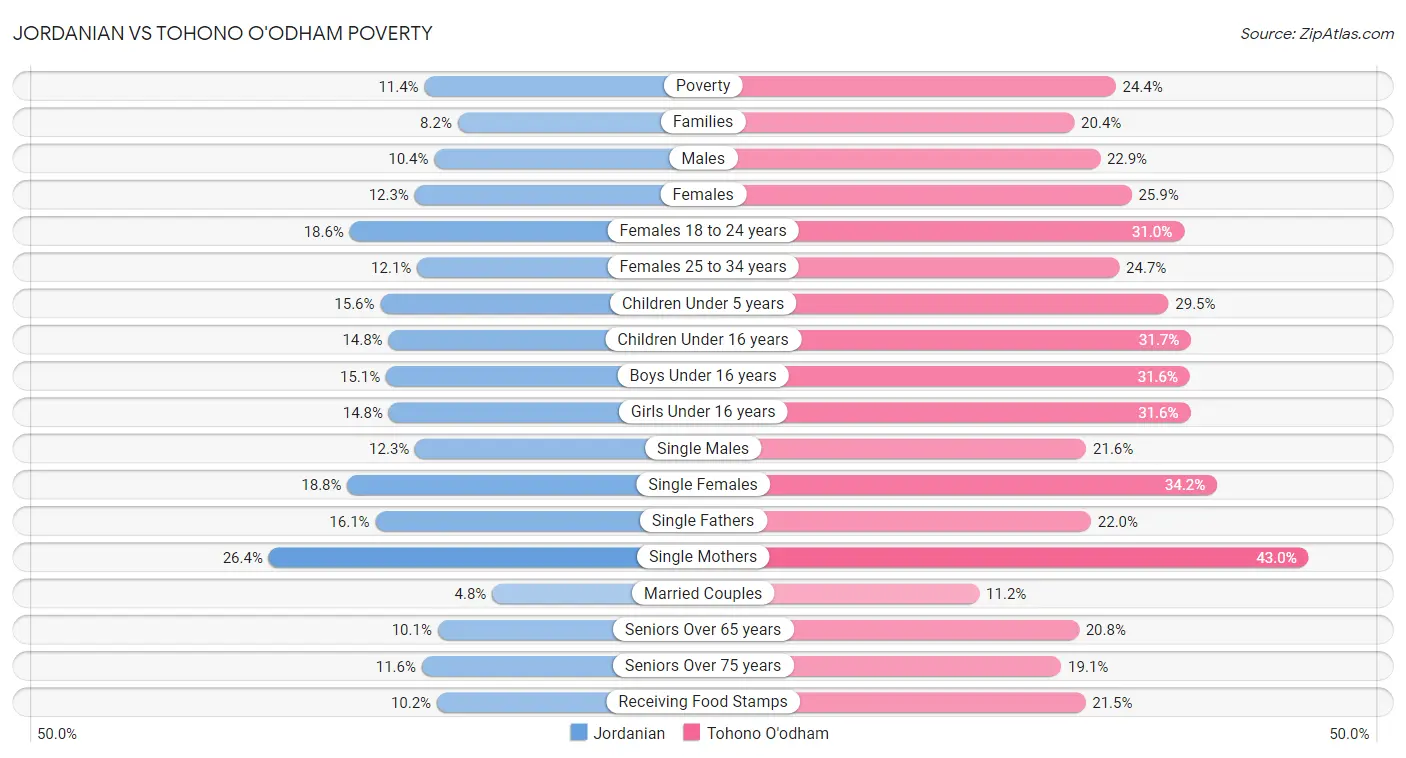Click the Females 18 to 24 years label
This screenshot has height=758, width=1406.
[x=703, y=231]
